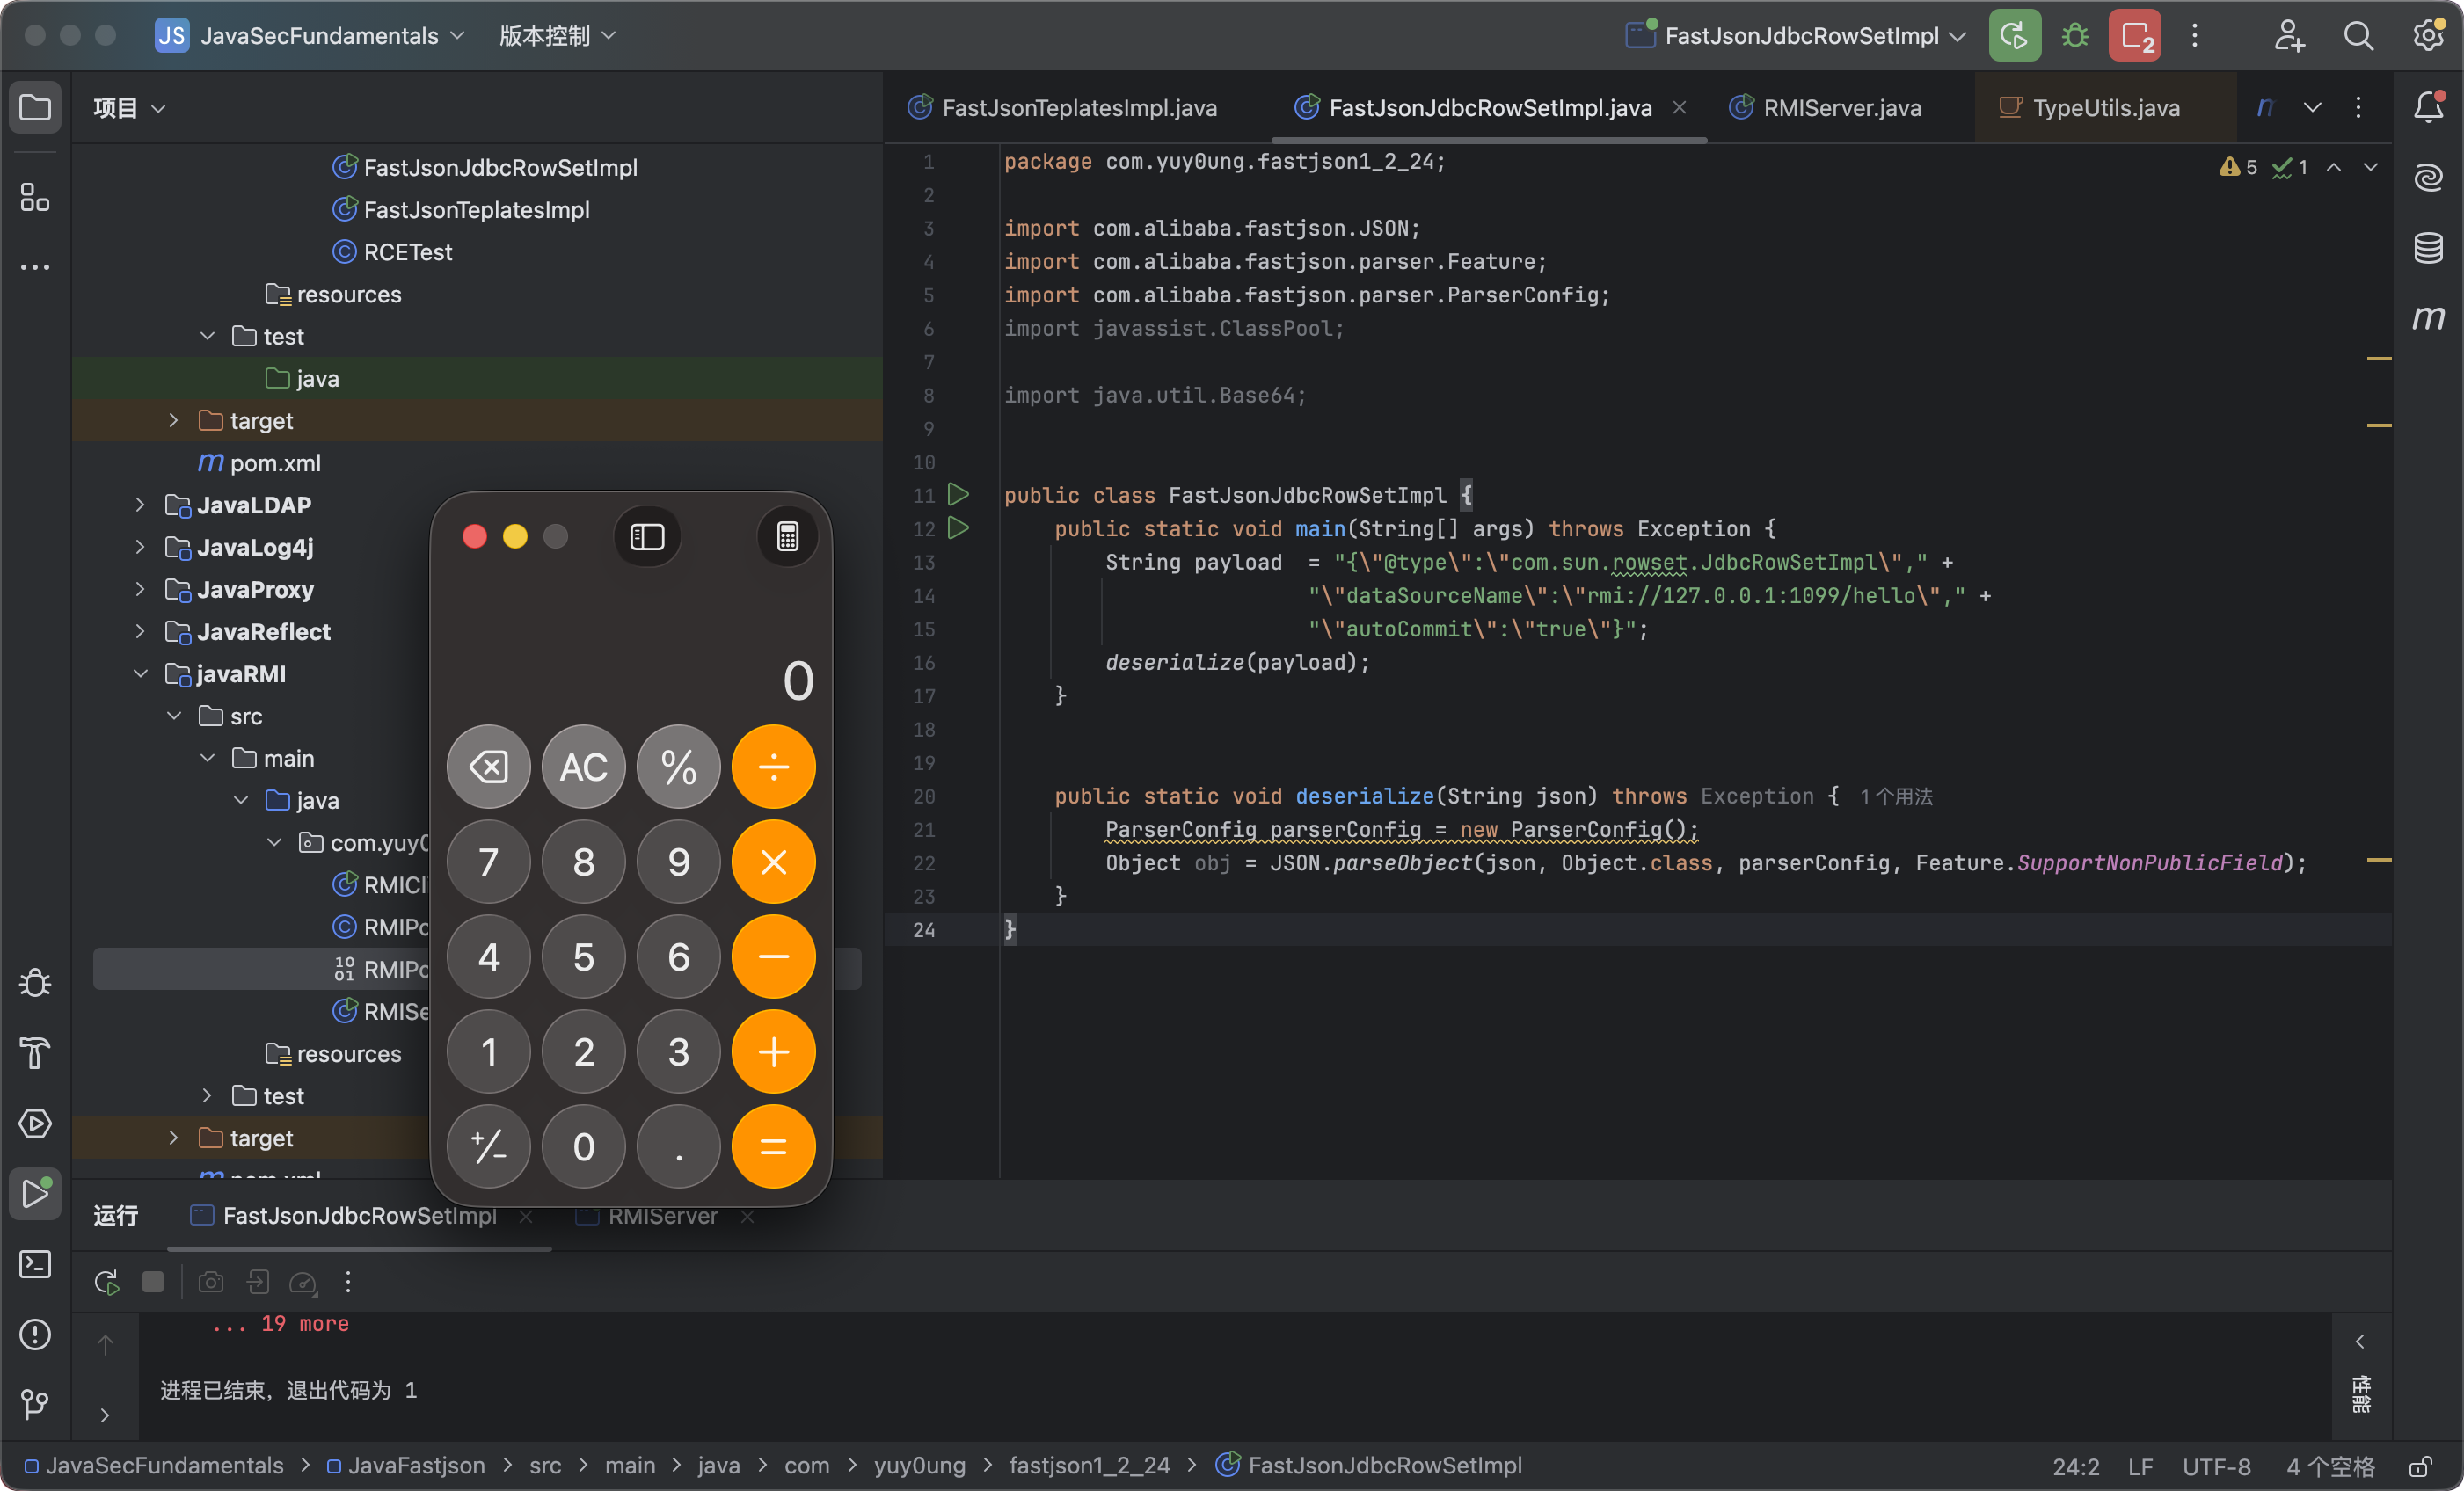Open the Database tool window on the right sidebar
The width and height of the screenshot is (2464, 1491).
(2428, 247)
